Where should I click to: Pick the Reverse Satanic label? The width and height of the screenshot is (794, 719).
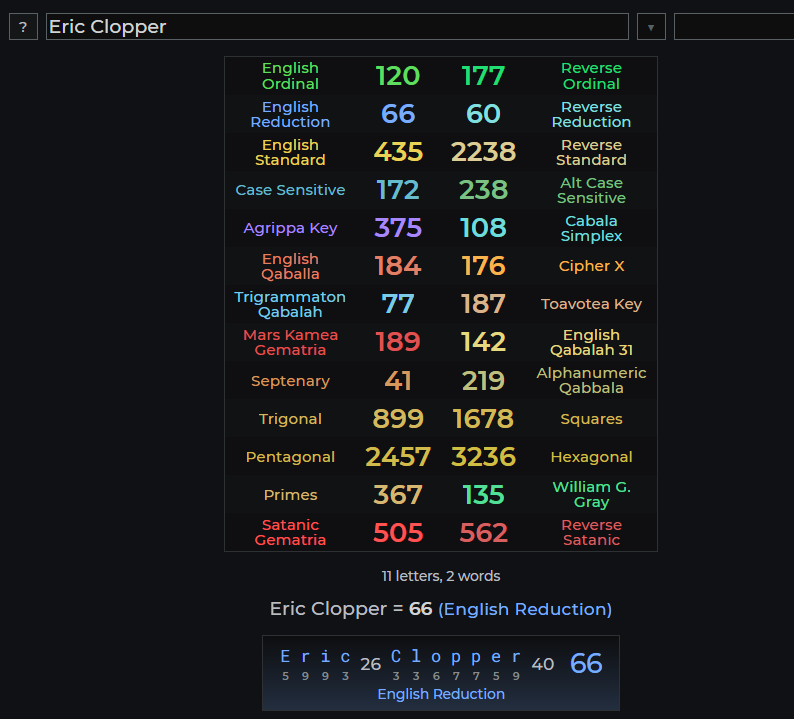(x=591, y=532)
